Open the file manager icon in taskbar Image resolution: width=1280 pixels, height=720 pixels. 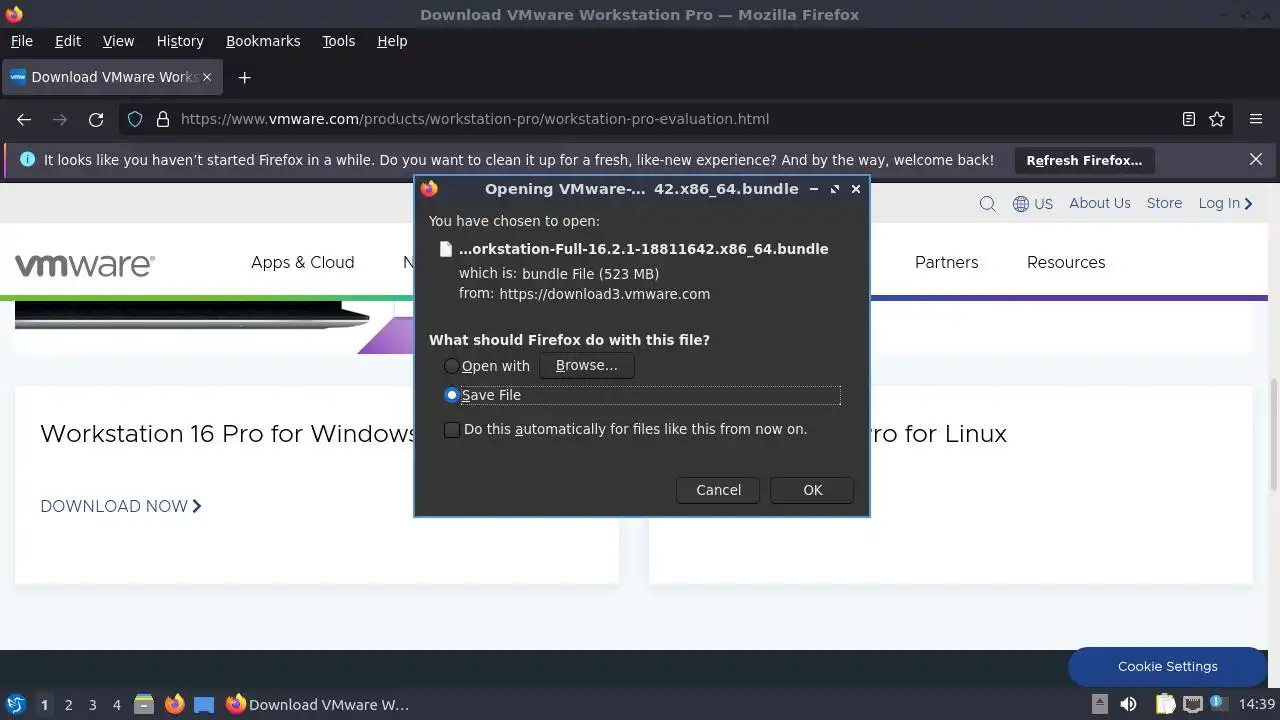(x=144, y=705)
